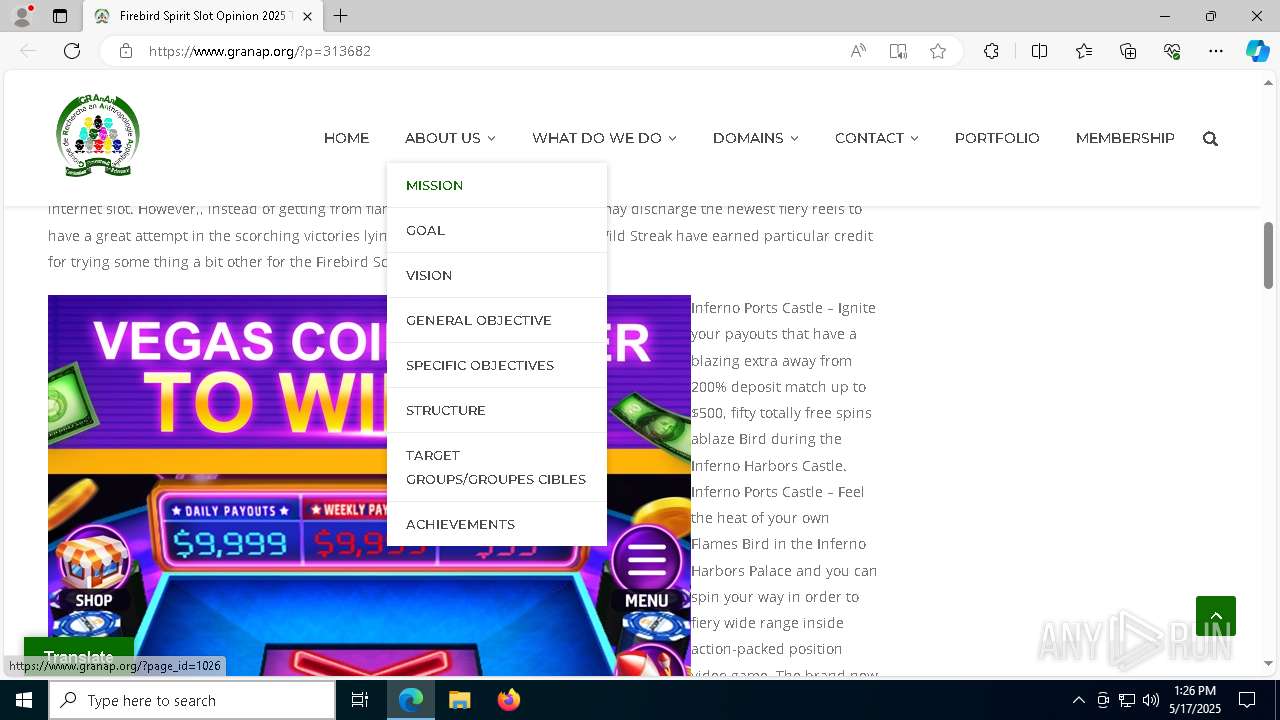This screenshot has height=720, width=1280.
Task: Open Immersive Reader icon
Action: point(898,51)
